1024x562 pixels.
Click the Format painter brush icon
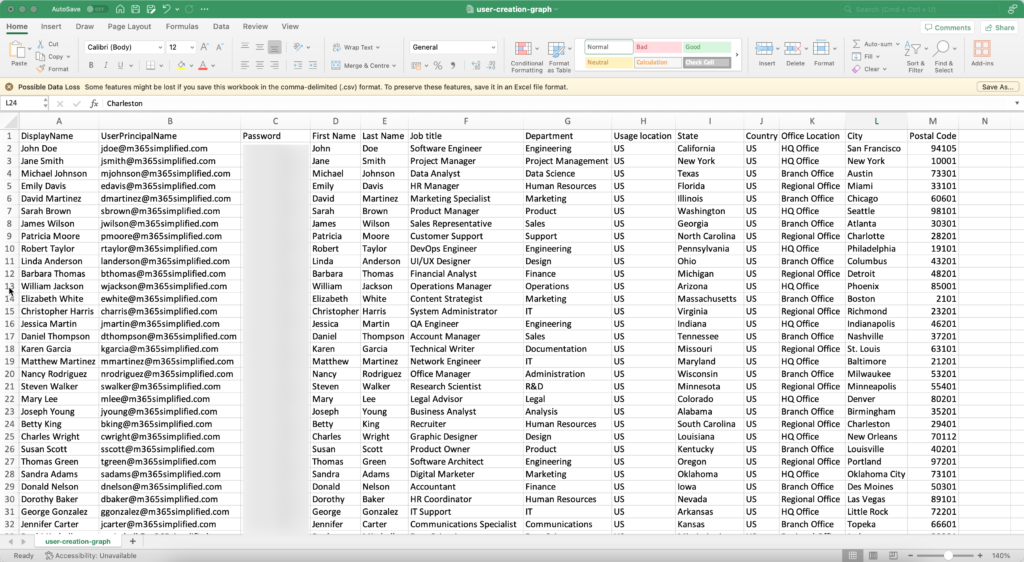(40, 69)
